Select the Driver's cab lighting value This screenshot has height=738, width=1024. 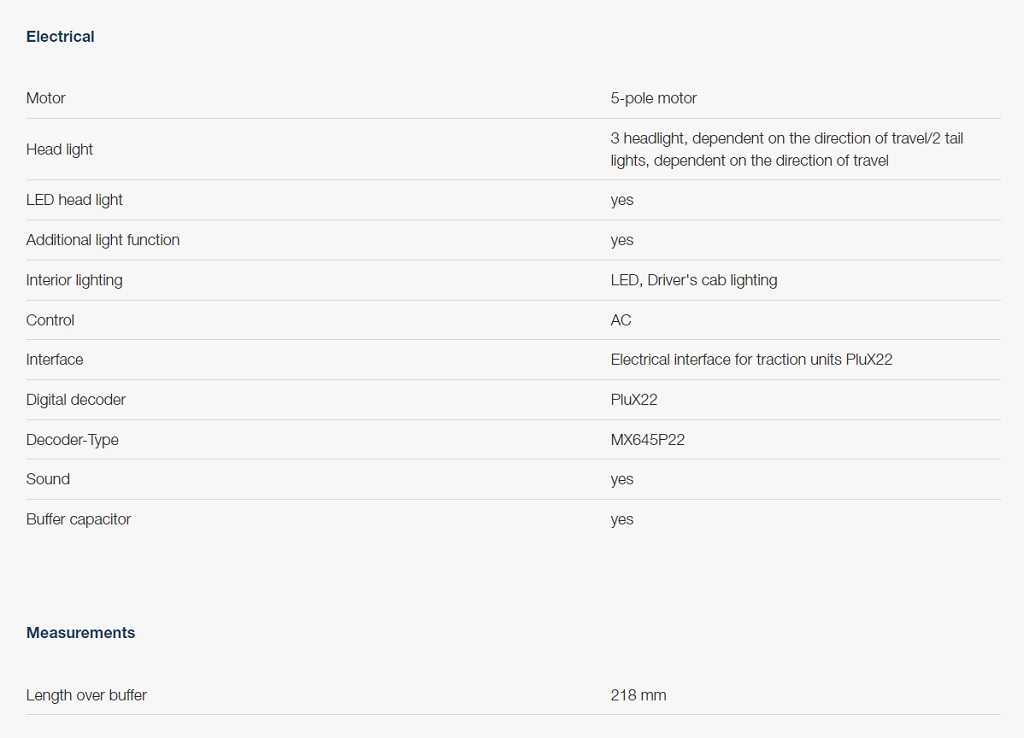pos(693,280)
